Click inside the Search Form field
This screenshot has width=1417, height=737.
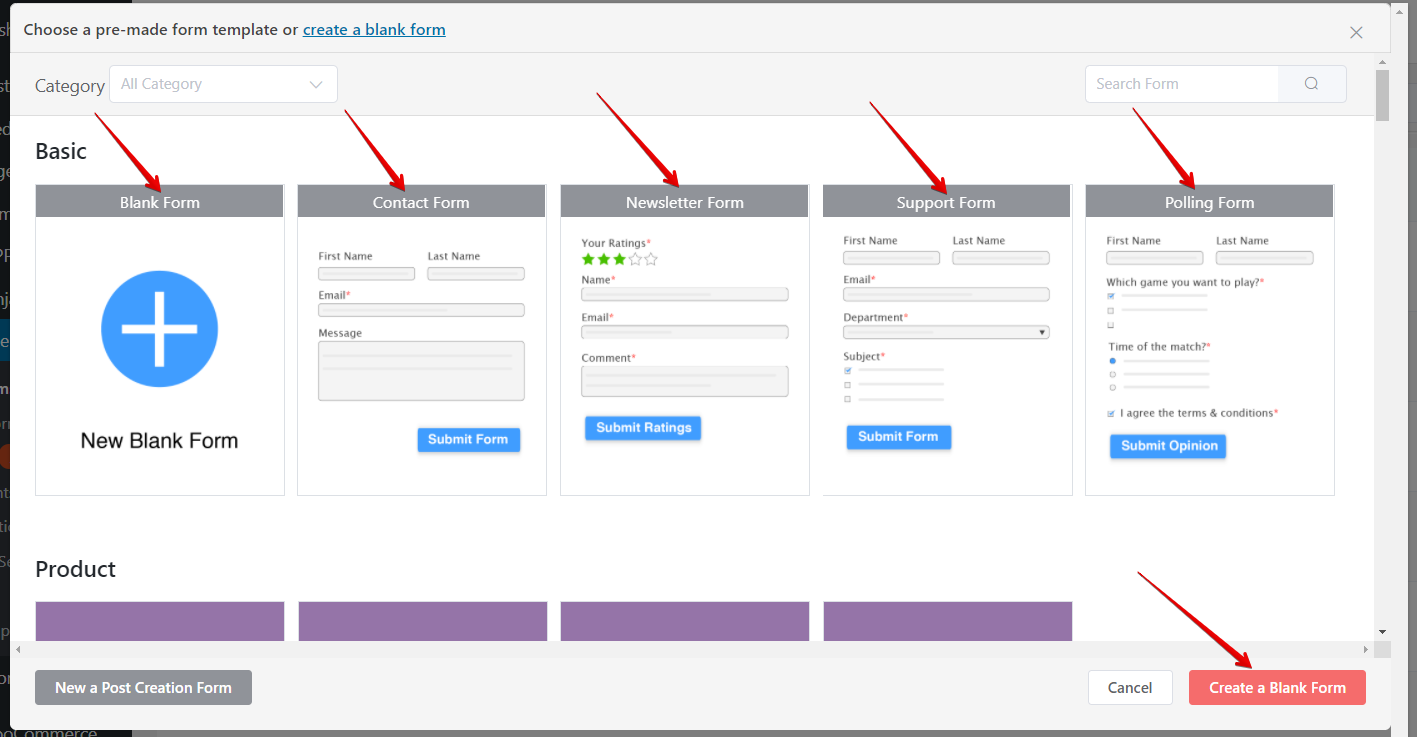pos(1180,84)
